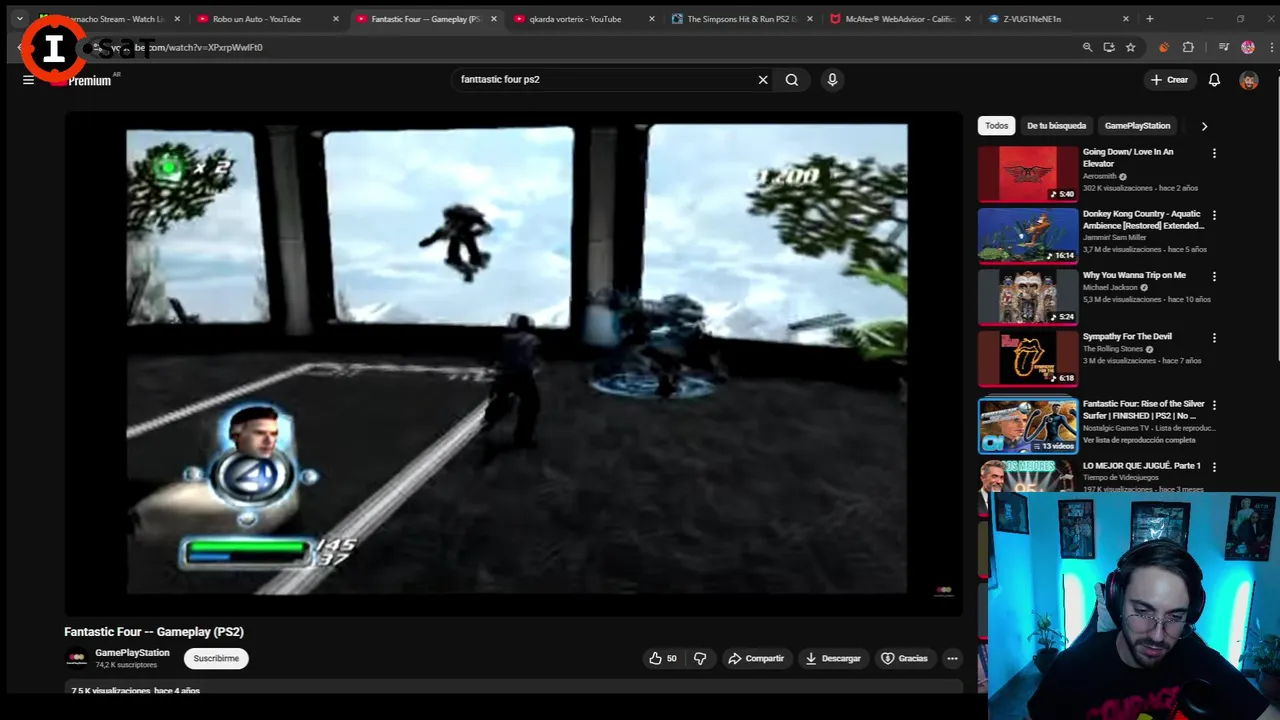Click the Compartir share button
This screenshot has width=1280, height=720.
(x=756, y=658)
